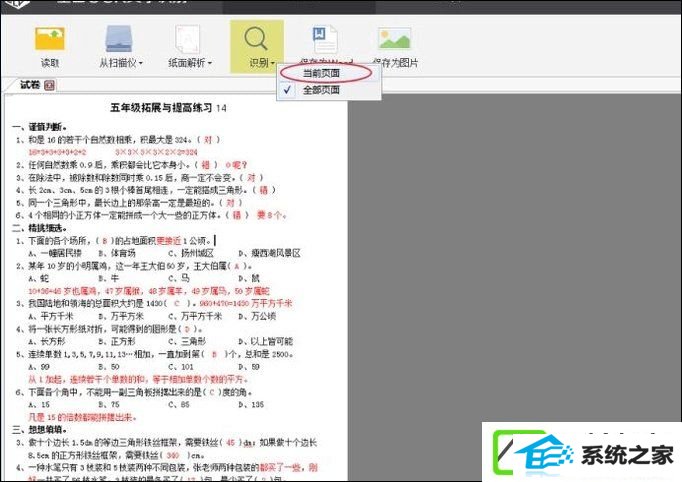This screenshot has height=482, width=682.
Task: Click option text 以上皆可能
Action: pyautogui.click(x=272, y=341)
